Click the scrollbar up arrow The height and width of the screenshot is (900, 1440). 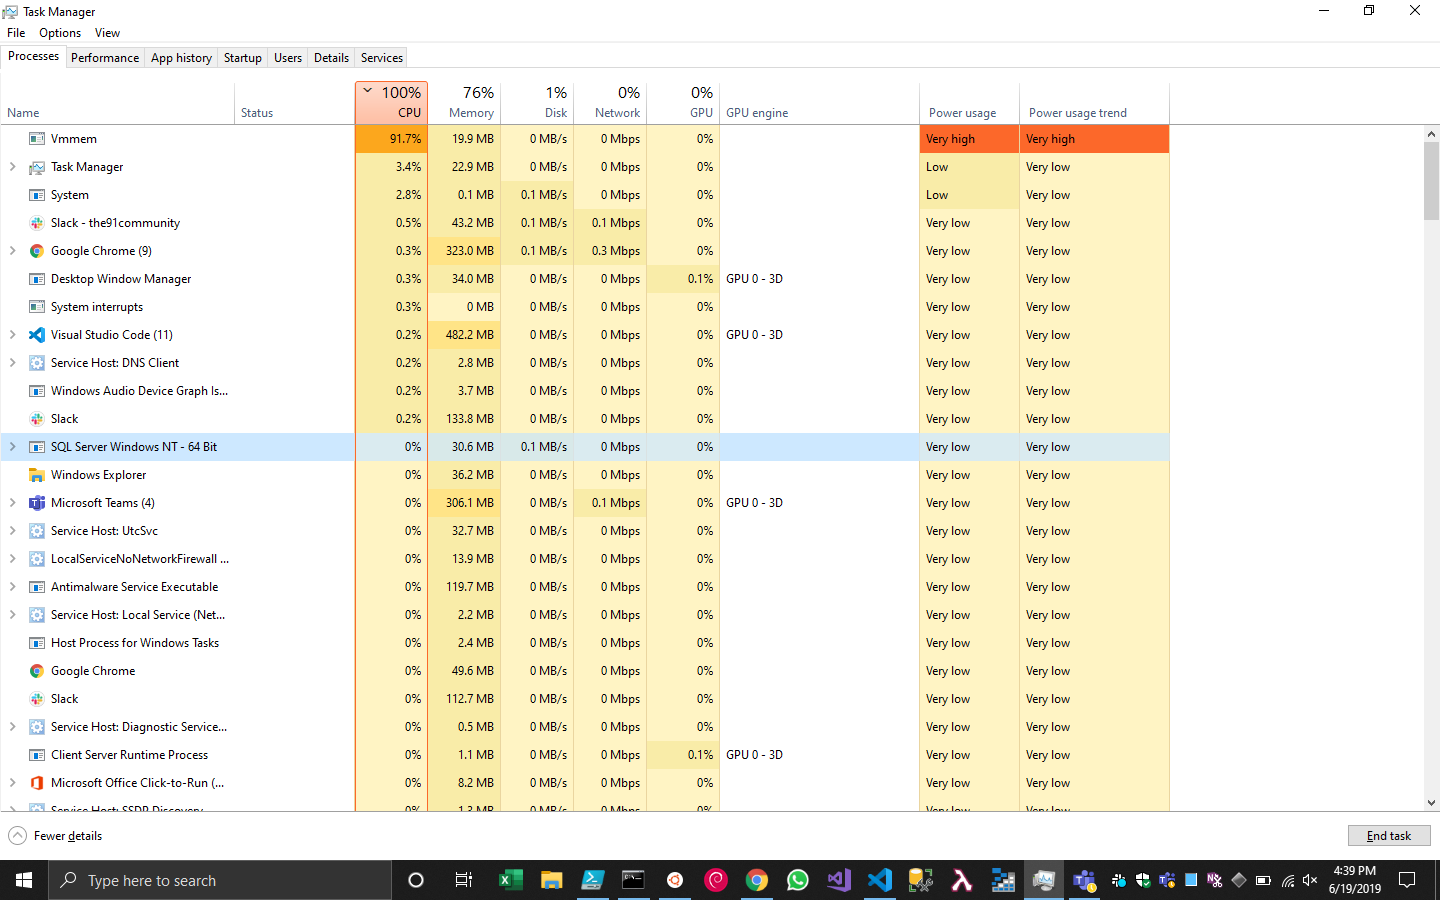1431,133
